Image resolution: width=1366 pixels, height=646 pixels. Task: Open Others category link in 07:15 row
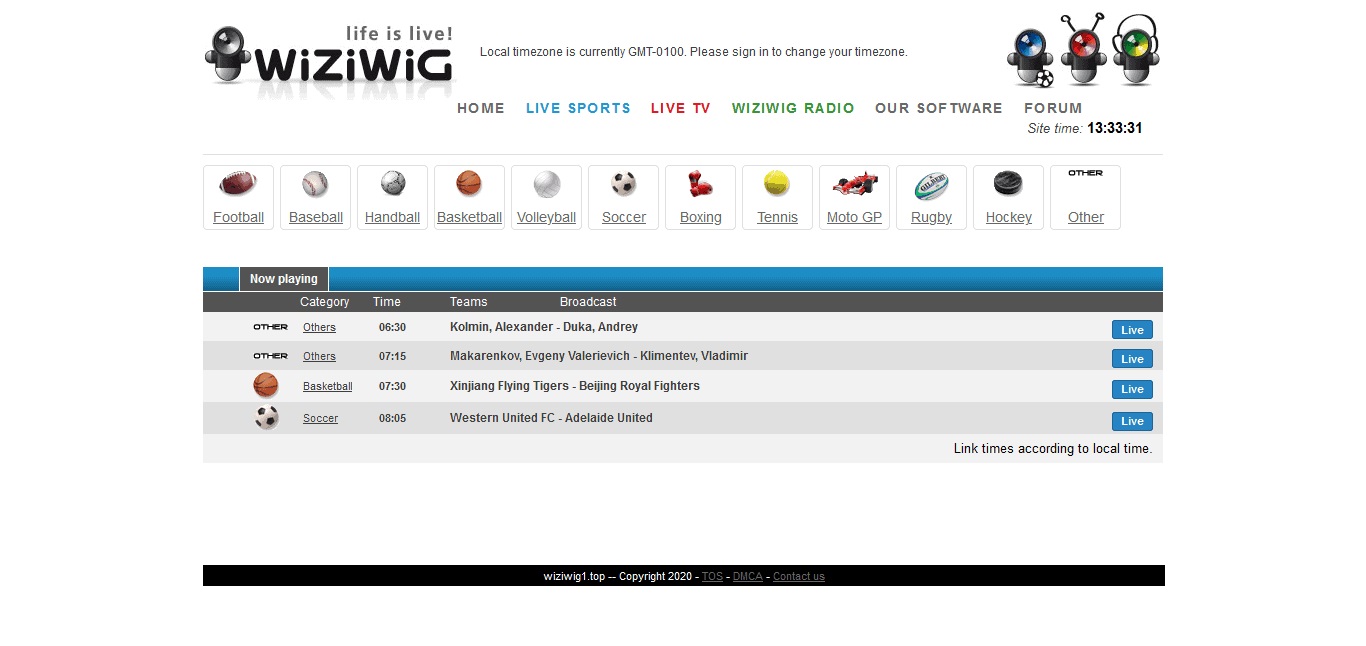pos(319,357)
